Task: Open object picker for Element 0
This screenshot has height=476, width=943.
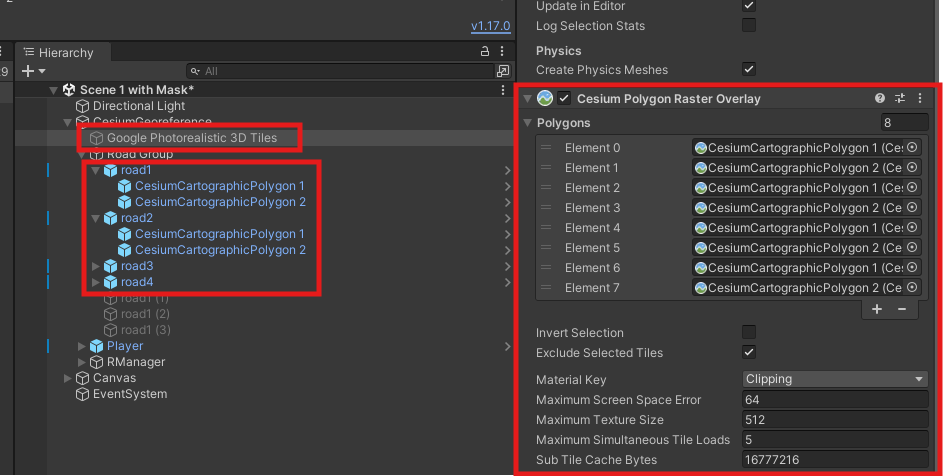Action: (912, 147)
